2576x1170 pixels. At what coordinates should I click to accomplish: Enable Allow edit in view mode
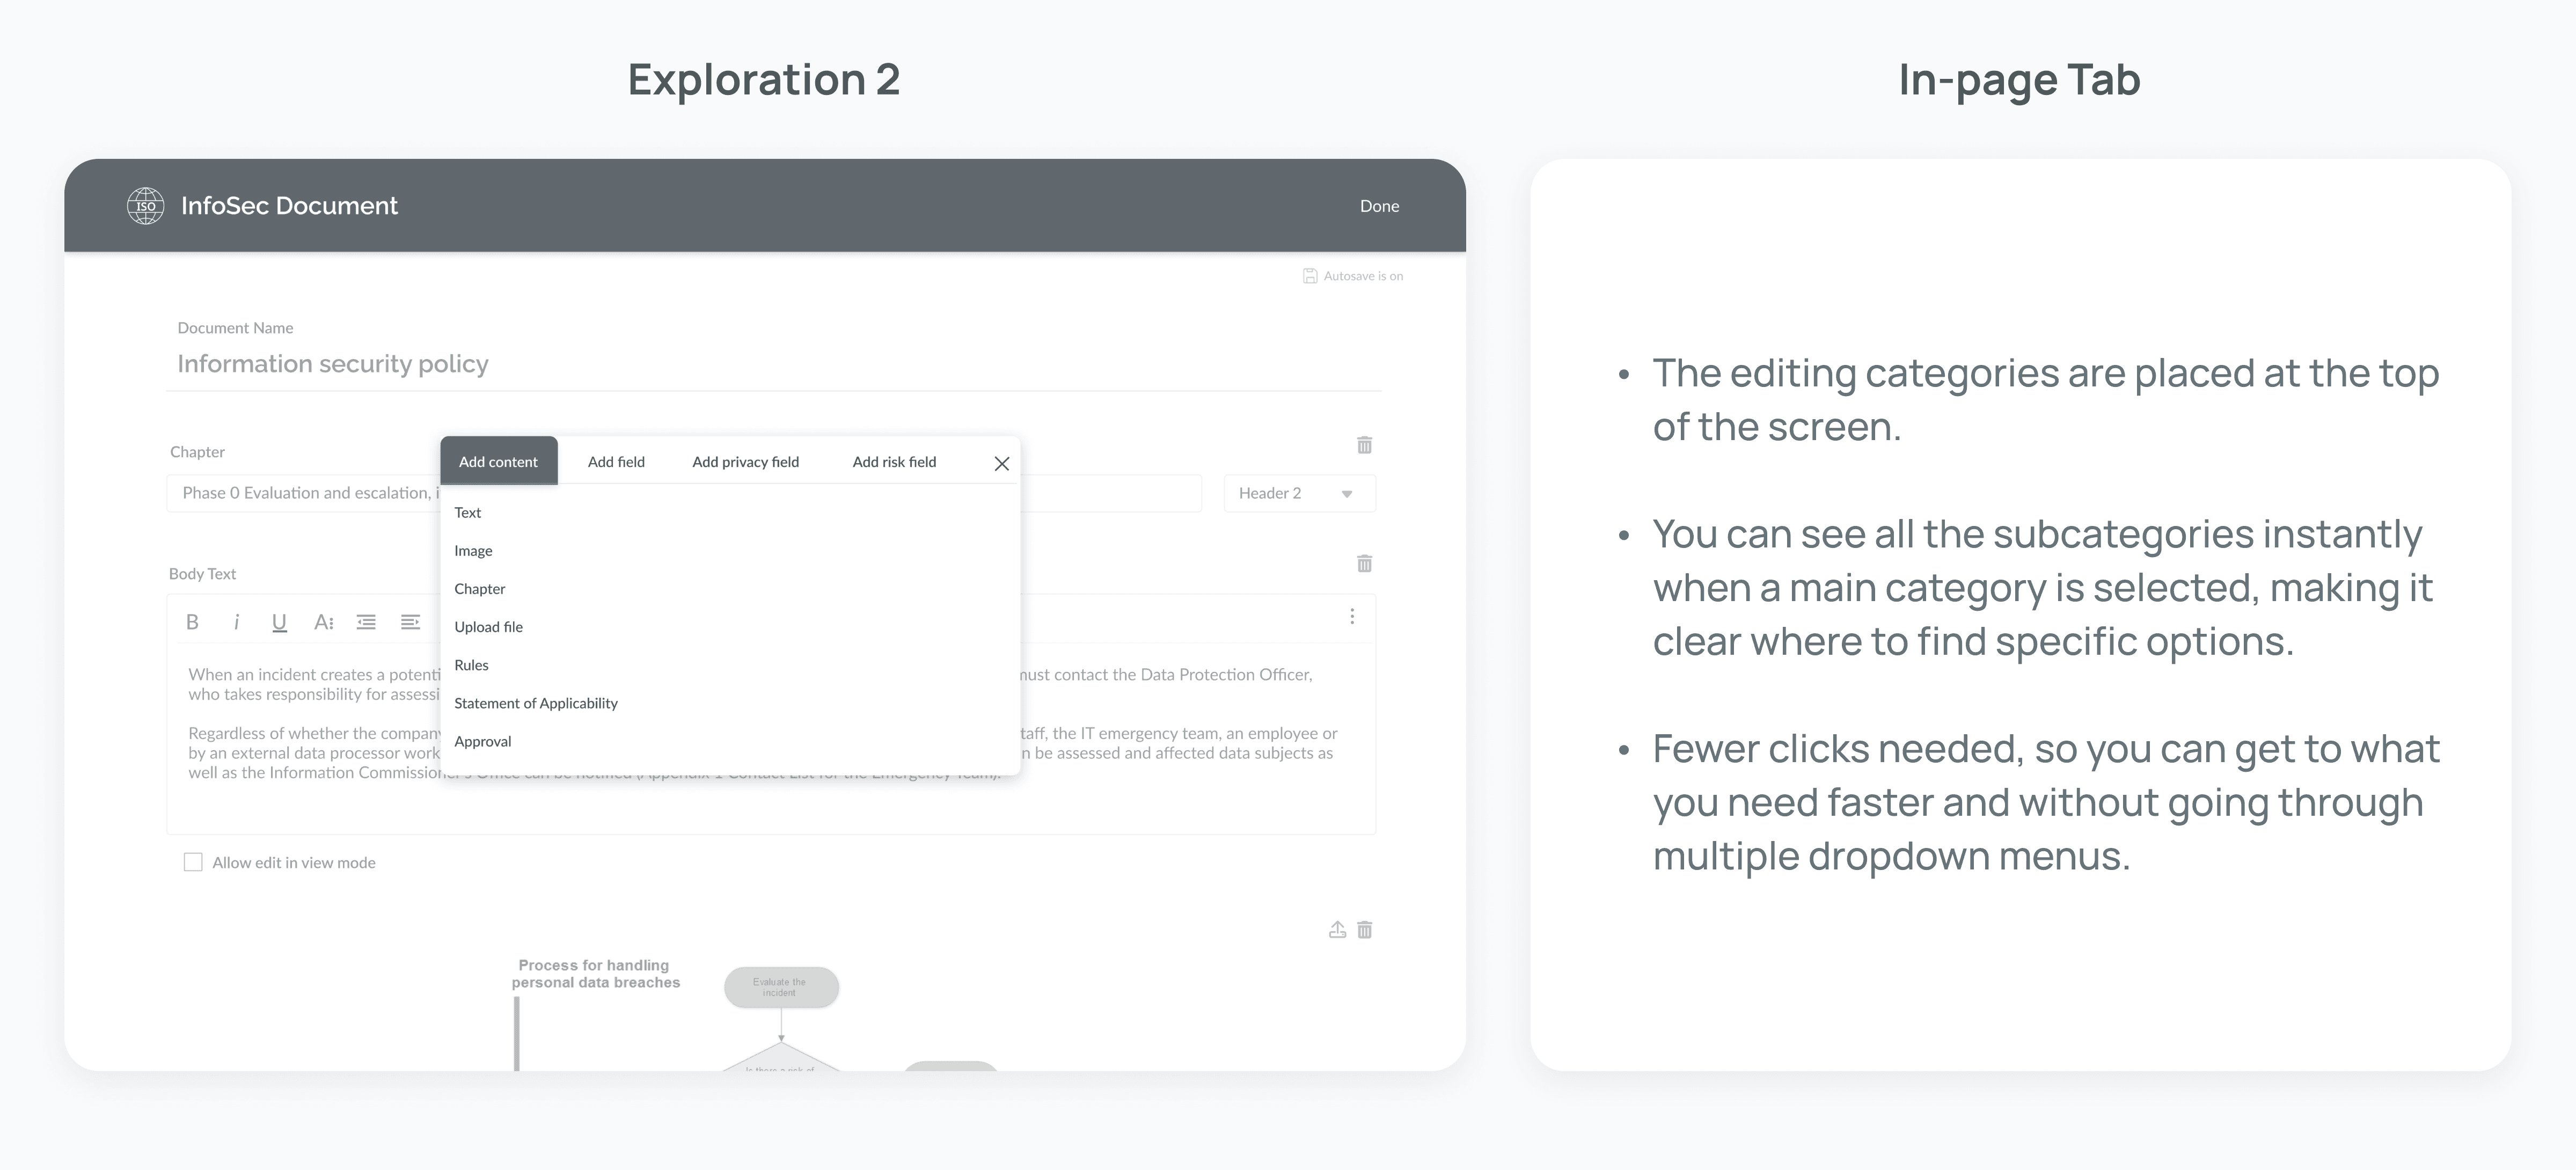point(193,862)
